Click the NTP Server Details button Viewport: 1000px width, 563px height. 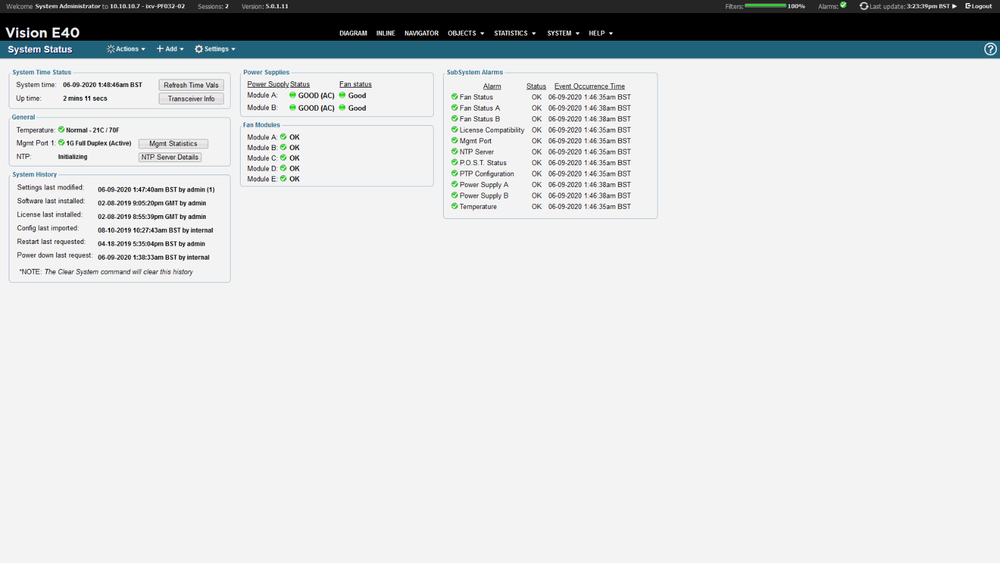170,157
